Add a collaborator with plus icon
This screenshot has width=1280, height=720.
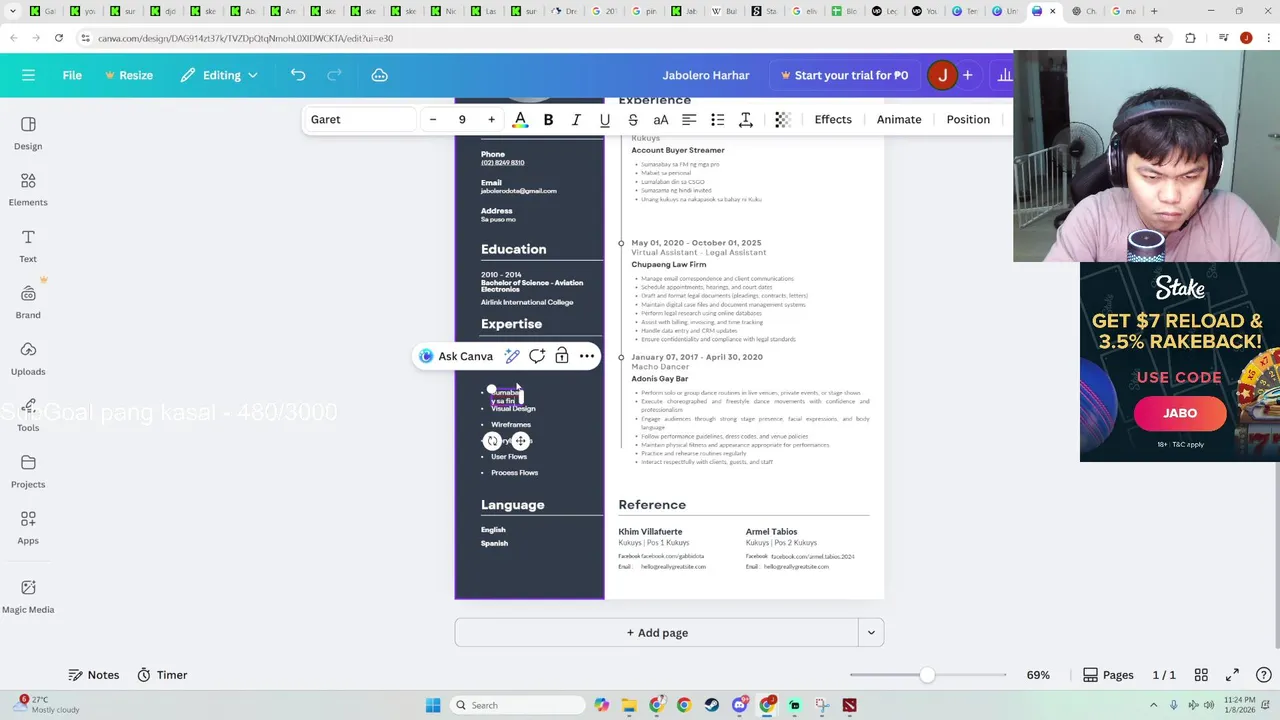point(967,75)
